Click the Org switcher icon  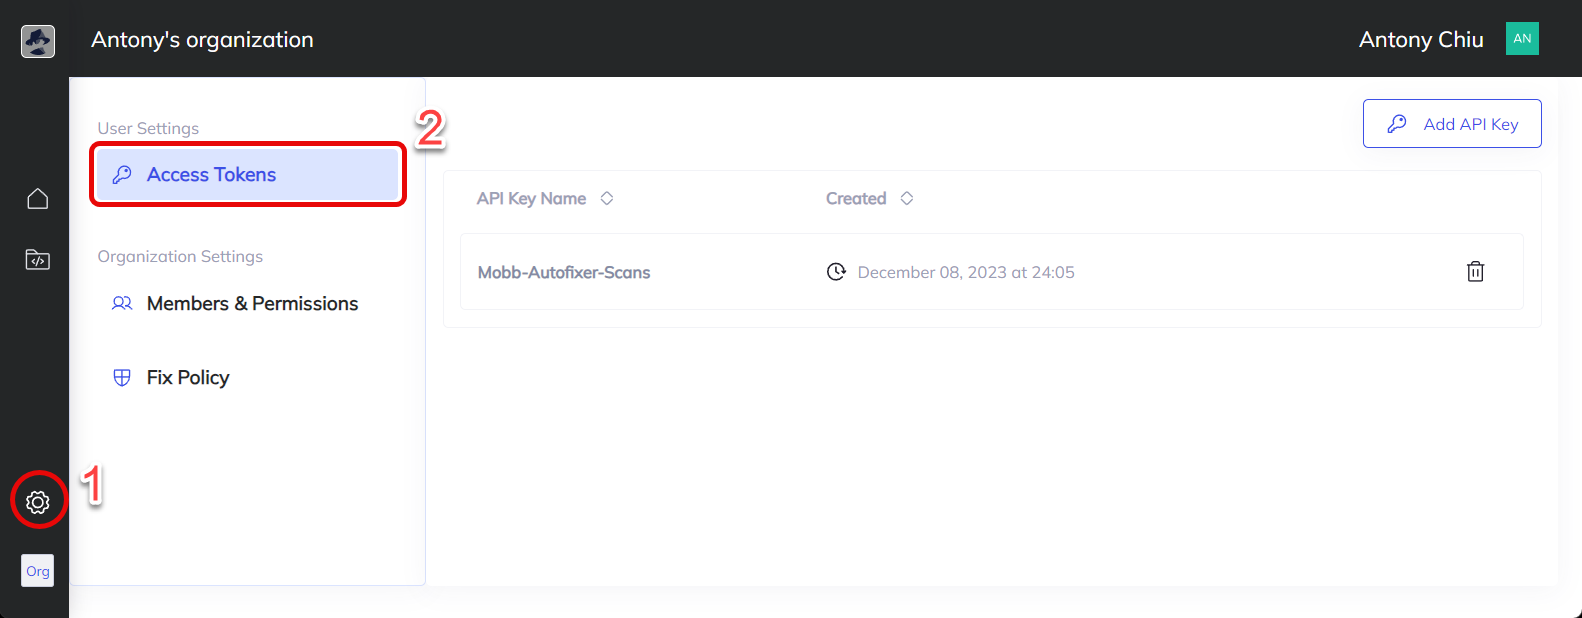click(x=38, y=571)
